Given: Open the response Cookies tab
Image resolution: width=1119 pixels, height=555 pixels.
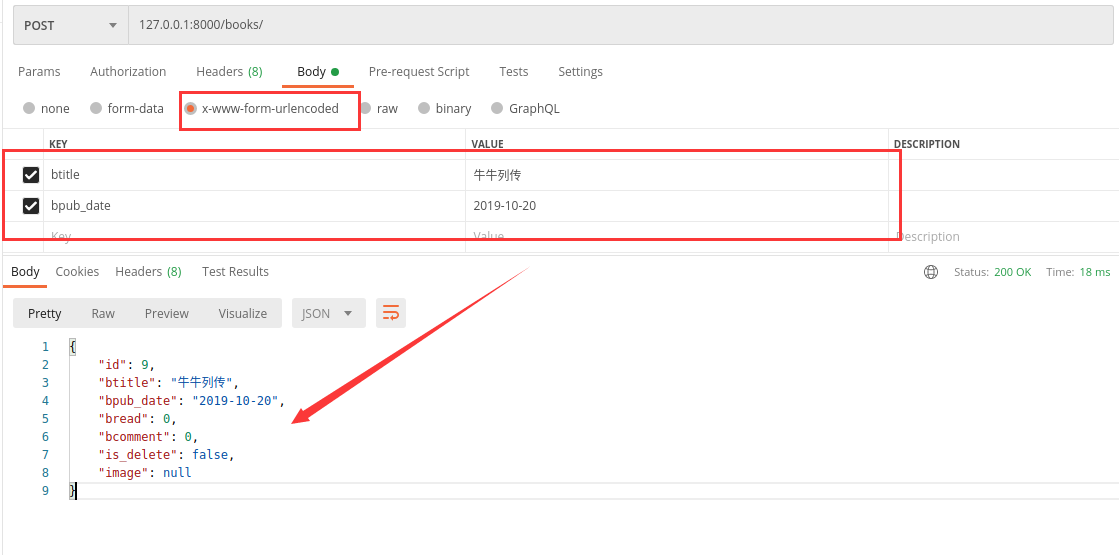Looking at the screenshot, I should tap(77, 272).
